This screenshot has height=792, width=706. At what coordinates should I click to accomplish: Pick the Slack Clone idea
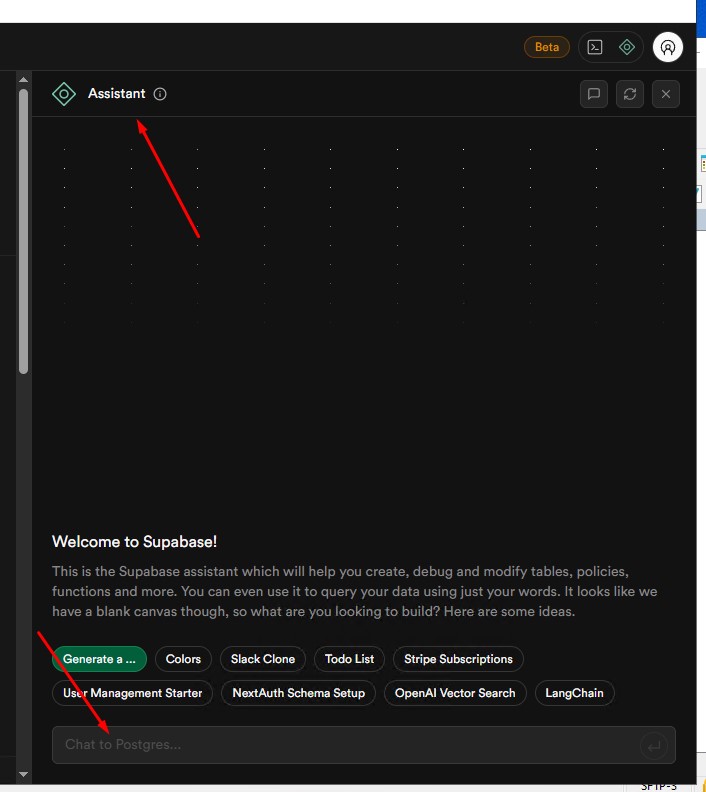pos(263,659)
